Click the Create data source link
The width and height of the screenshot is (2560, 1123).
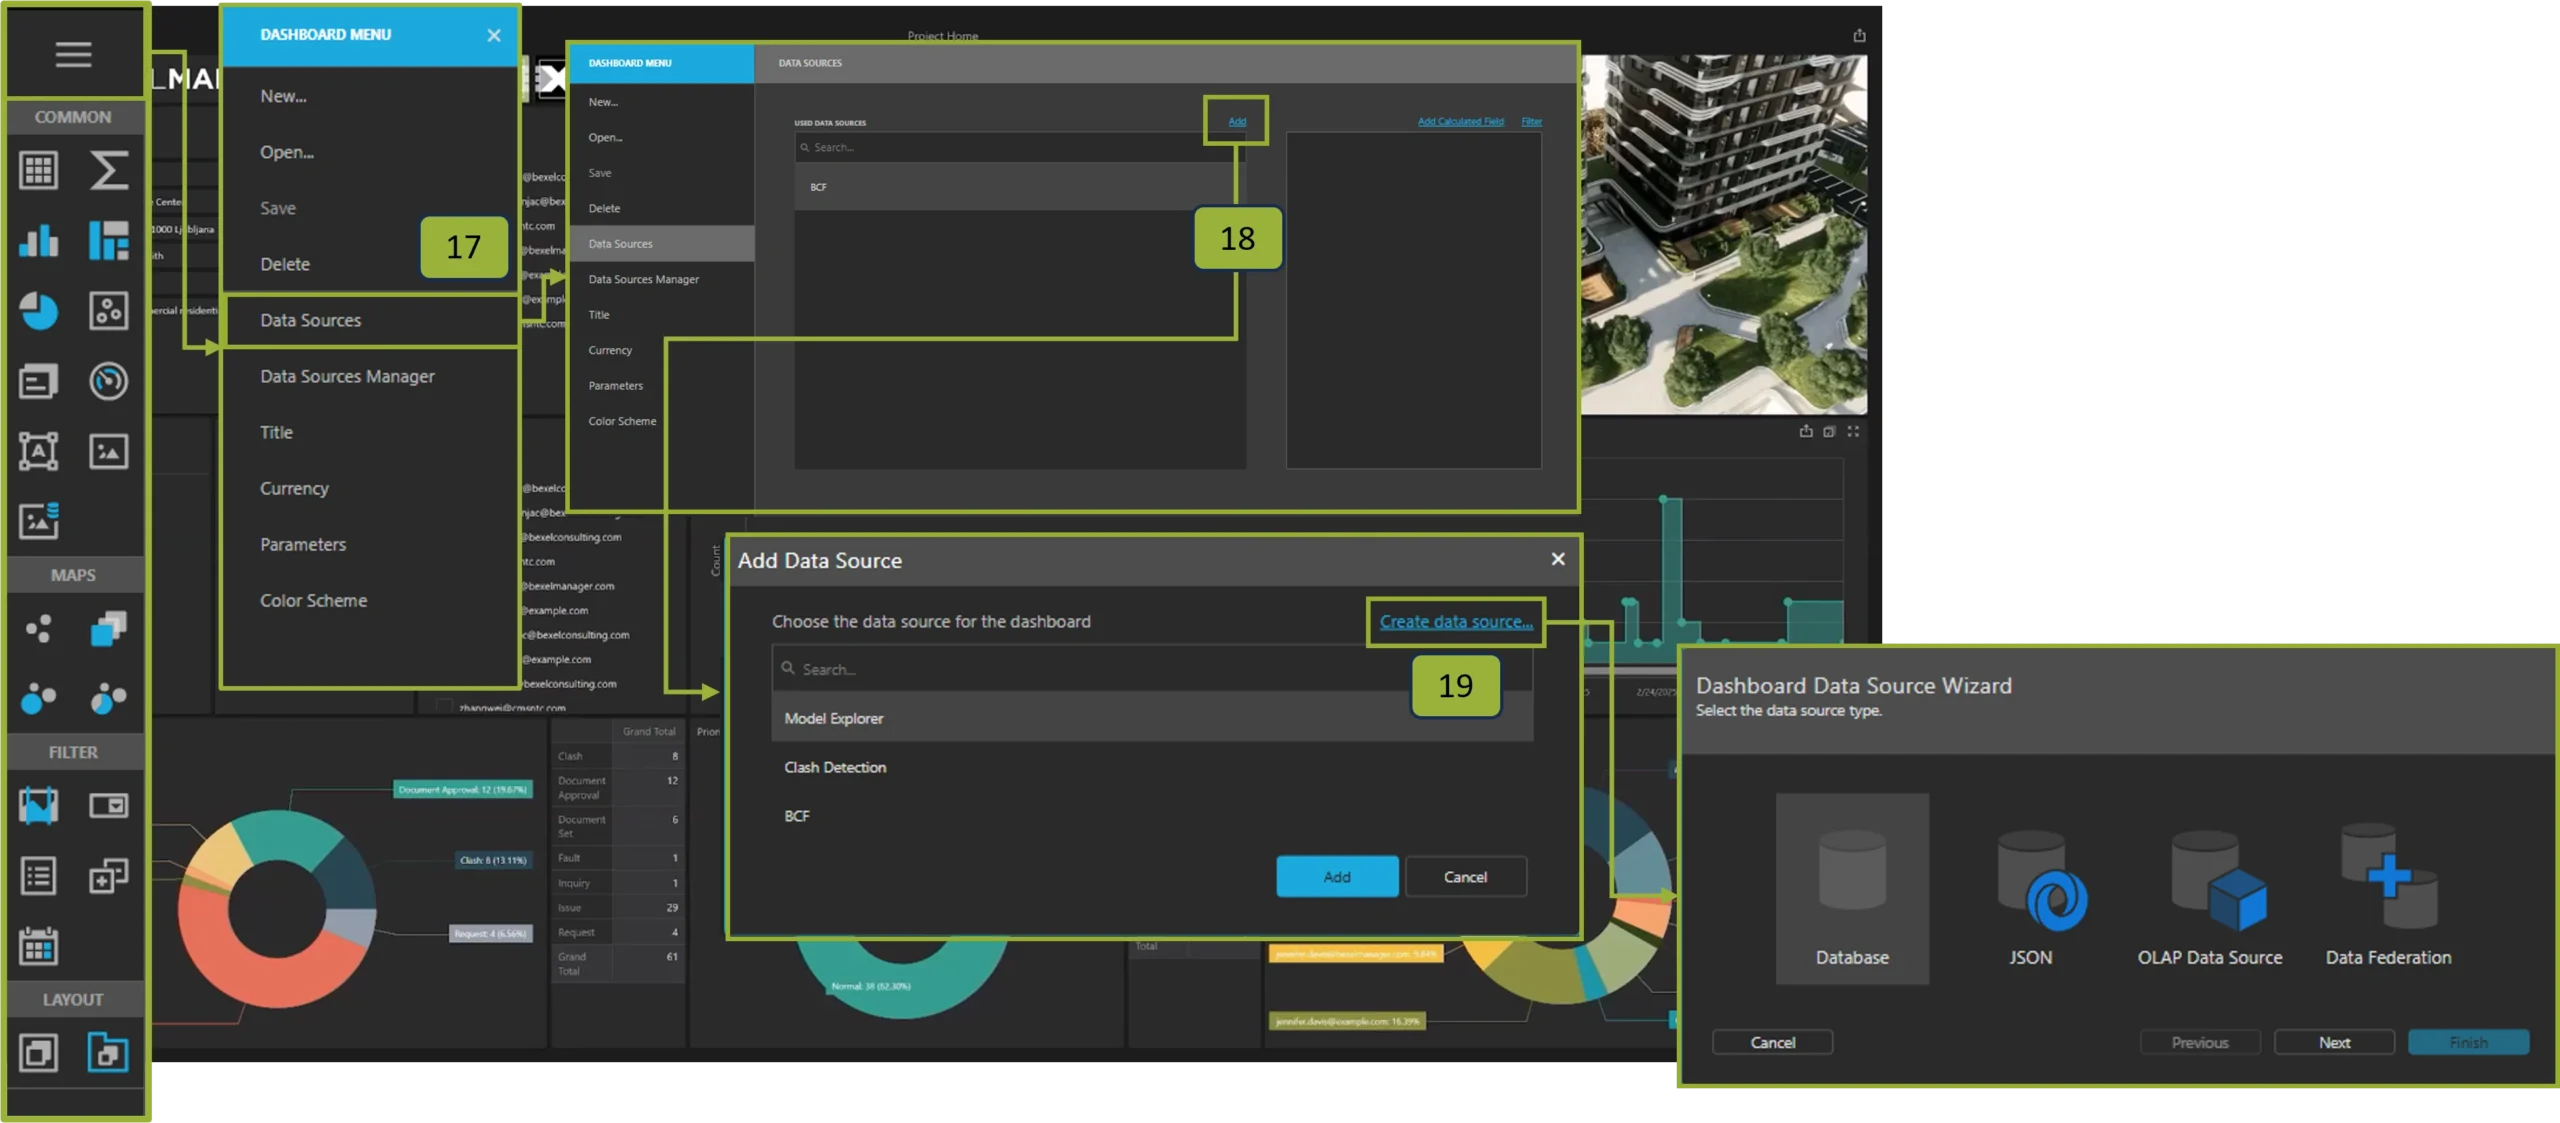pos(1455,622)
